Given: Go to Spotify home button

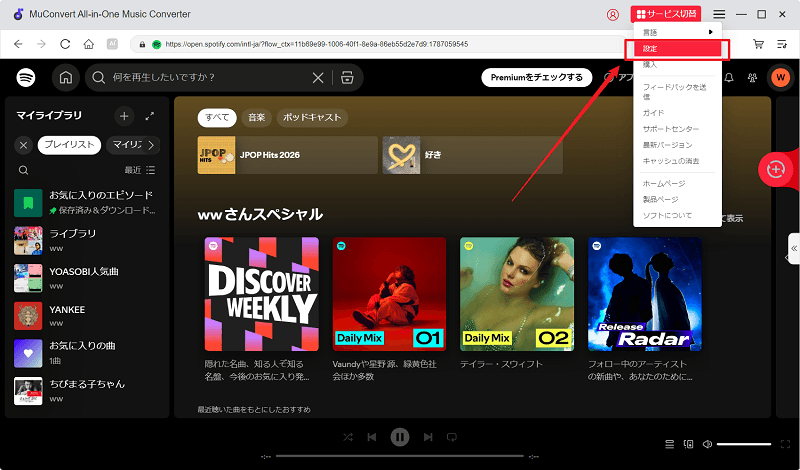Looking at the screenshot, I should 66,78.
